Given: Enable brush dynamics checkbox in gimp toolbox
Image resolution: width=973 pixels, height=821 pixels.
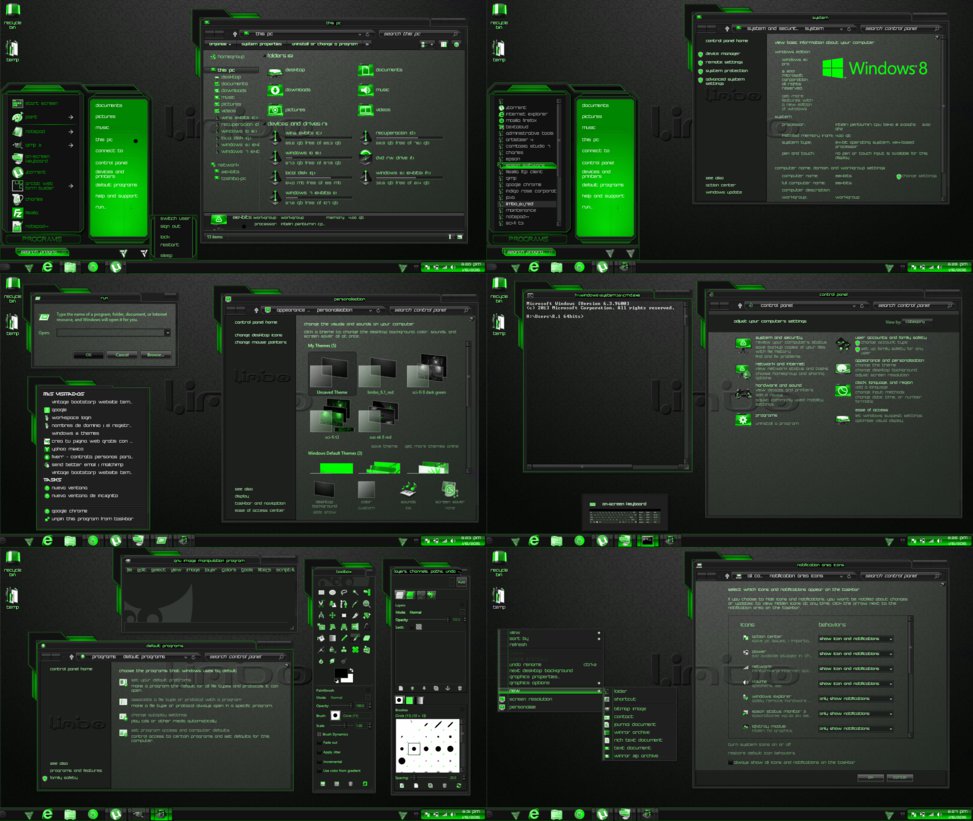Looking at the screenshot, I should pos(320,734).
